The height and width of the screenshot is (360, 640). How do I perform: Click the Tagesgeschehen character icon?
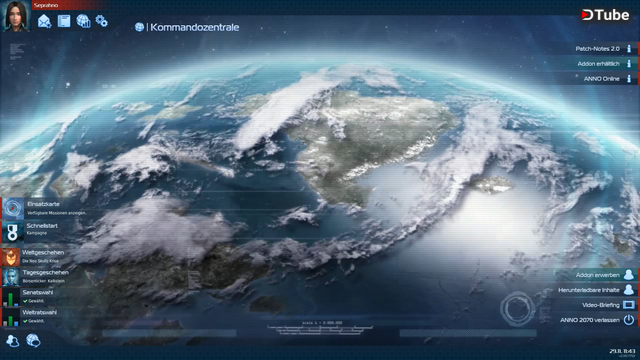pyautogui.click(x=11, y=277)
